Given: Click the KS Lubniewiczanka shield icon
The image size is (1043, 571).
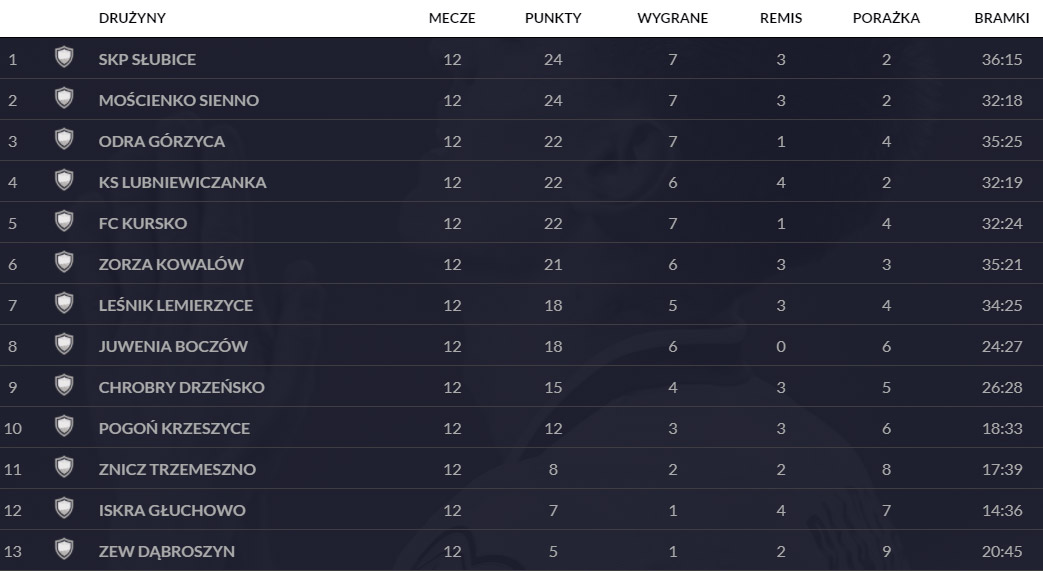Looking at the screenshot, I should pos(64,181).
